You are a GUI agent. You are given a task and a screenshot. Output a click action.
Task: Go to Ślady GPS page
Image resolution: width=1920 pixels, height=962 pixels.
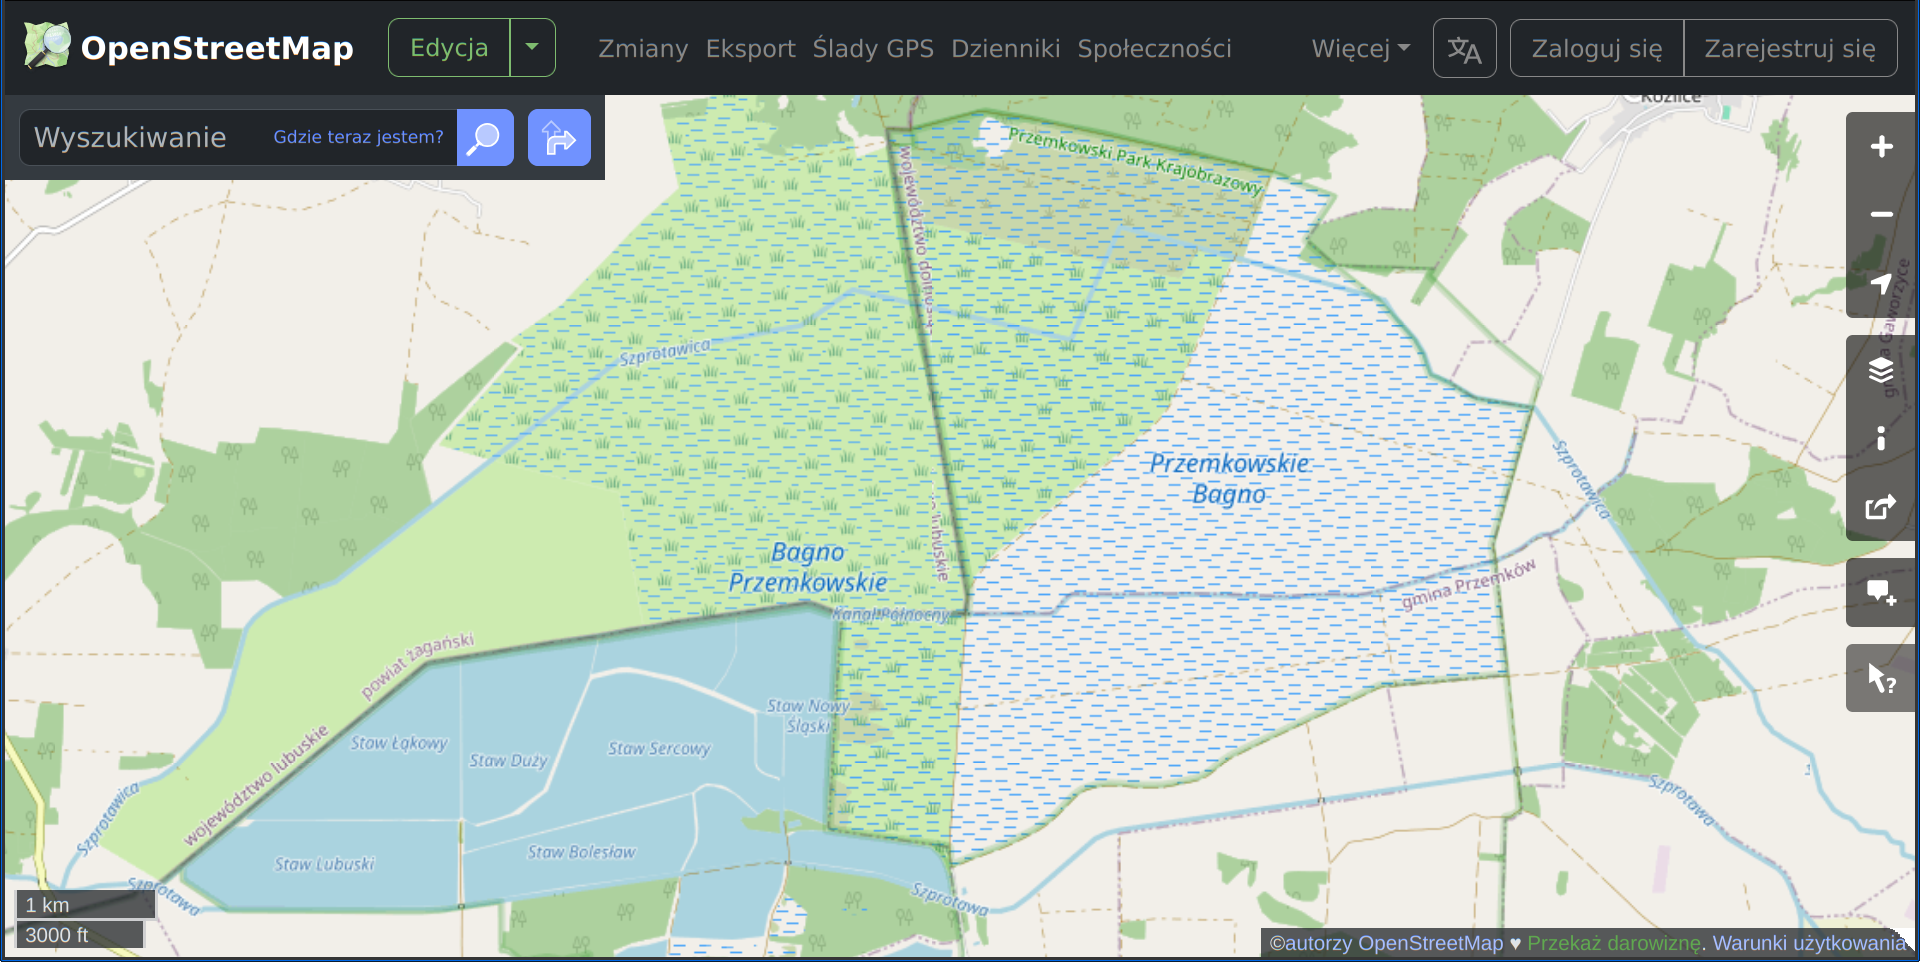click(x=873, y=48)
